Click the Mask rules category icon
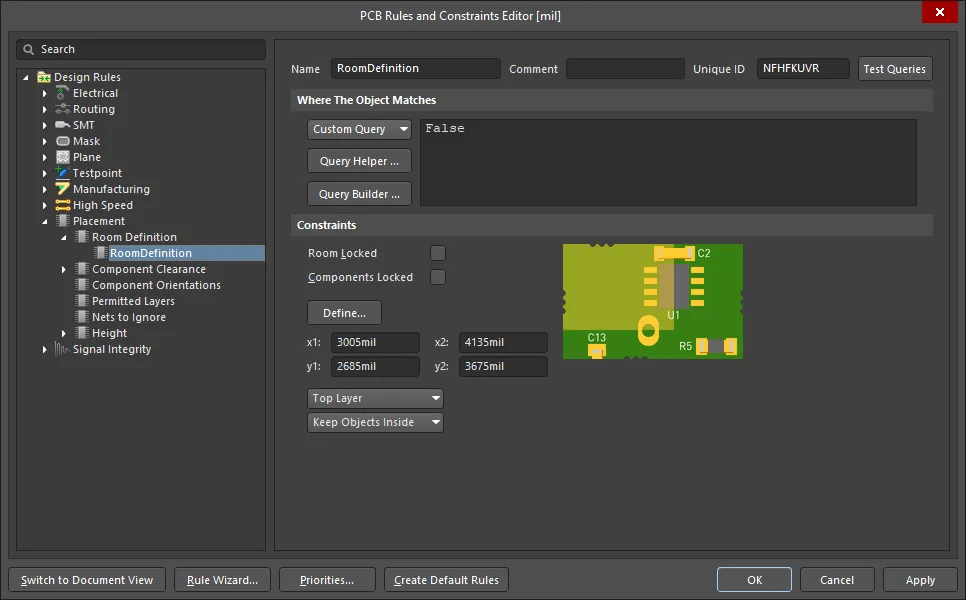 pyautogui.click(x=62, y=141)
